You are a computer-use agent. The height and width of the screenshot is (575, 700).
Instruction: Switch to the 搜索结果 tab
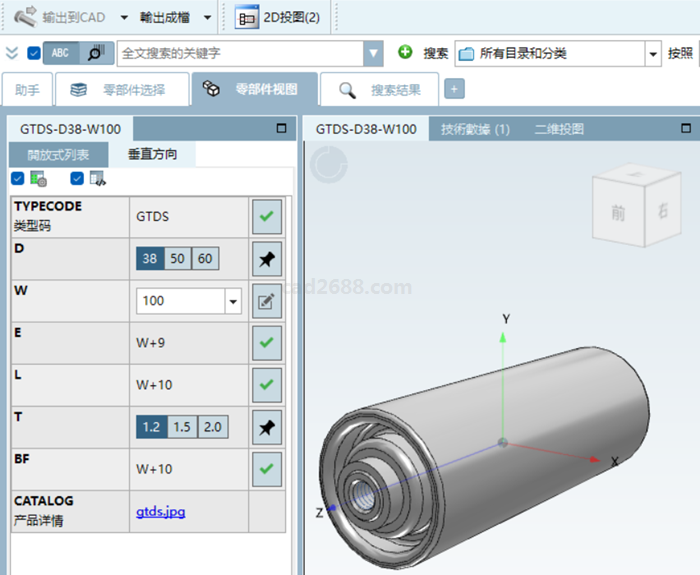389,90
